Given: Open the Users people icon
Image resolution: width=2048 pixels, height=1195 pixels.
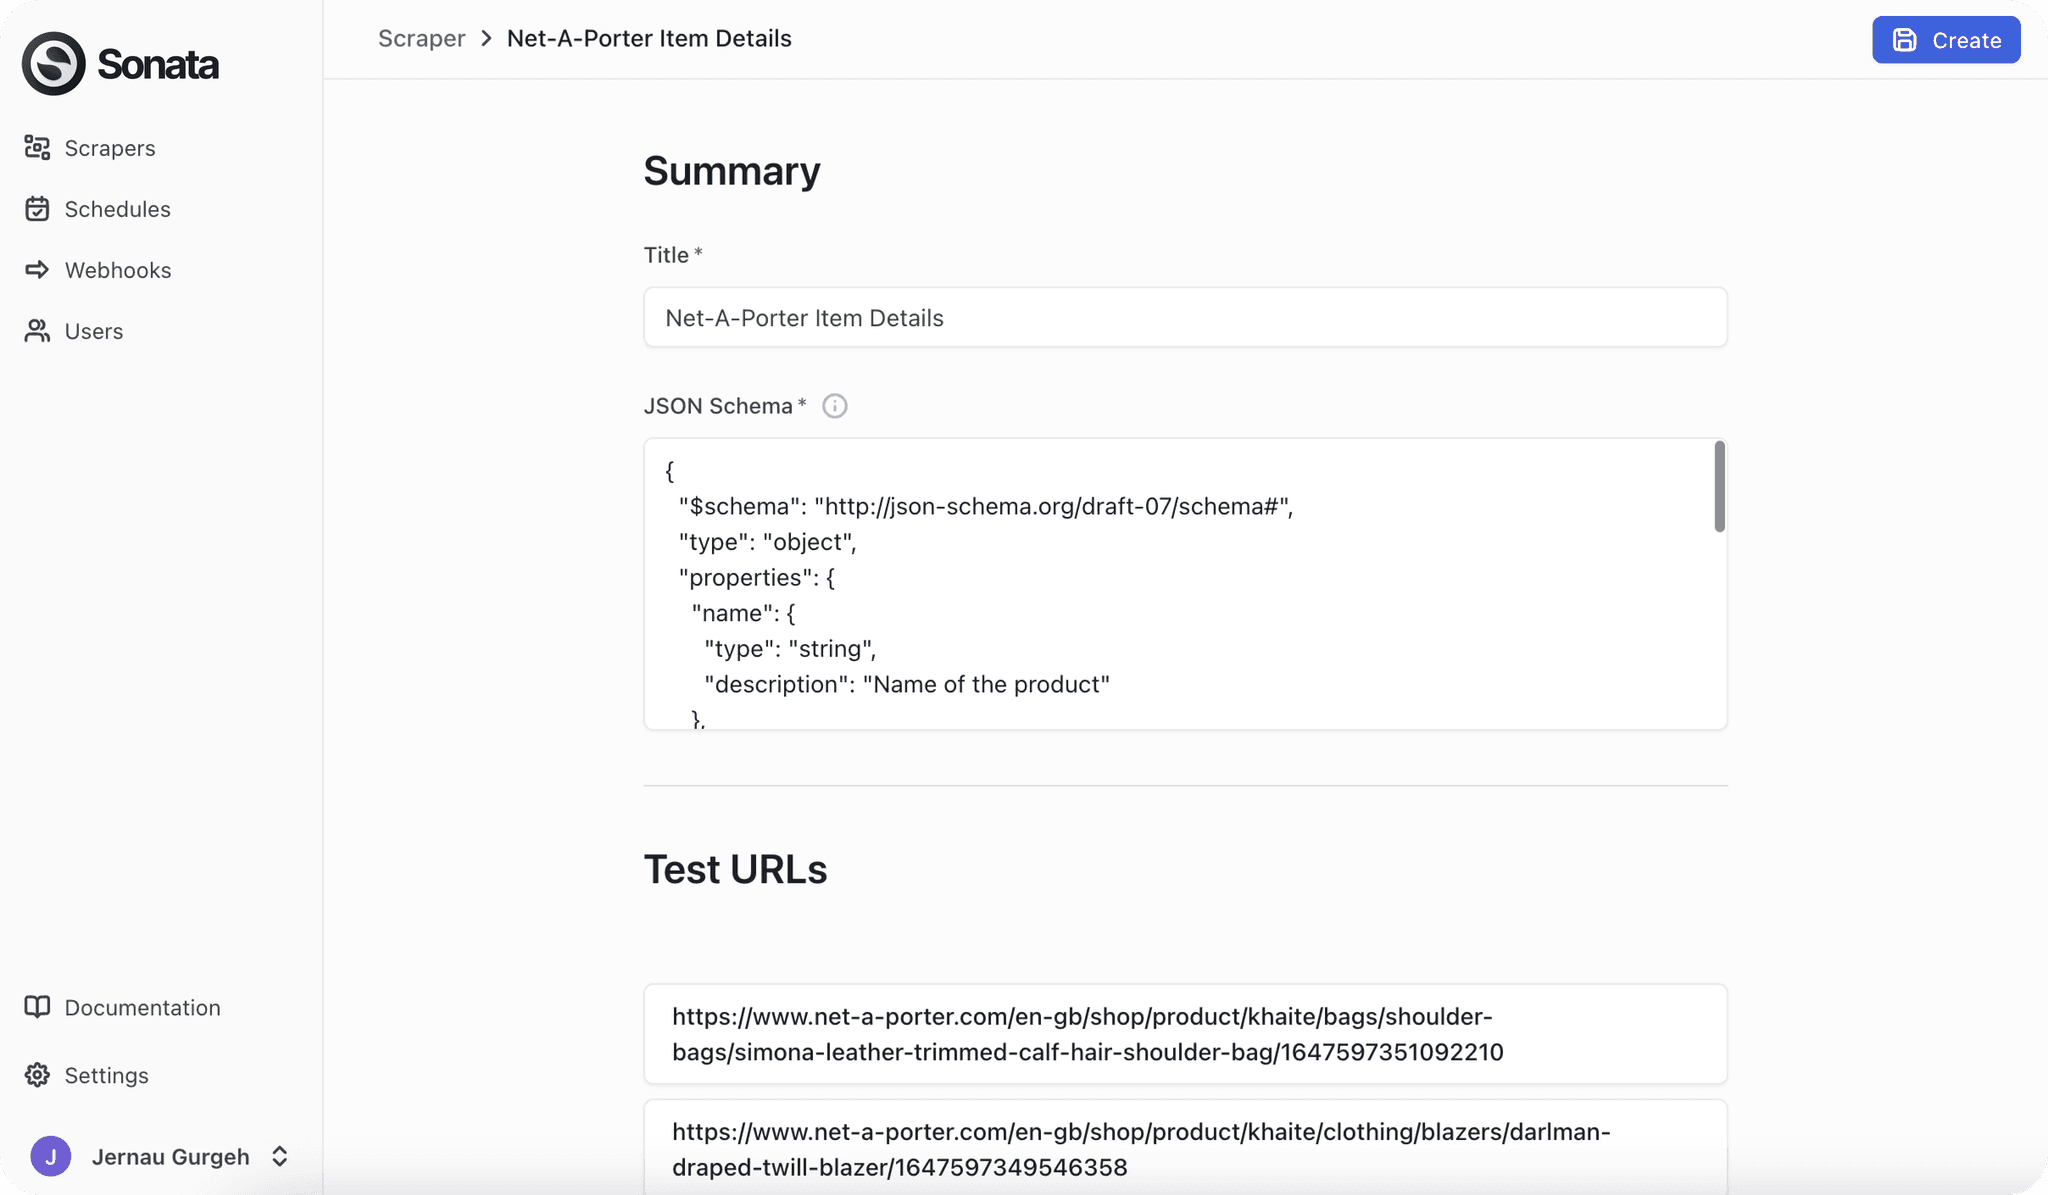Looking at the screenshot, I should 37,331.
